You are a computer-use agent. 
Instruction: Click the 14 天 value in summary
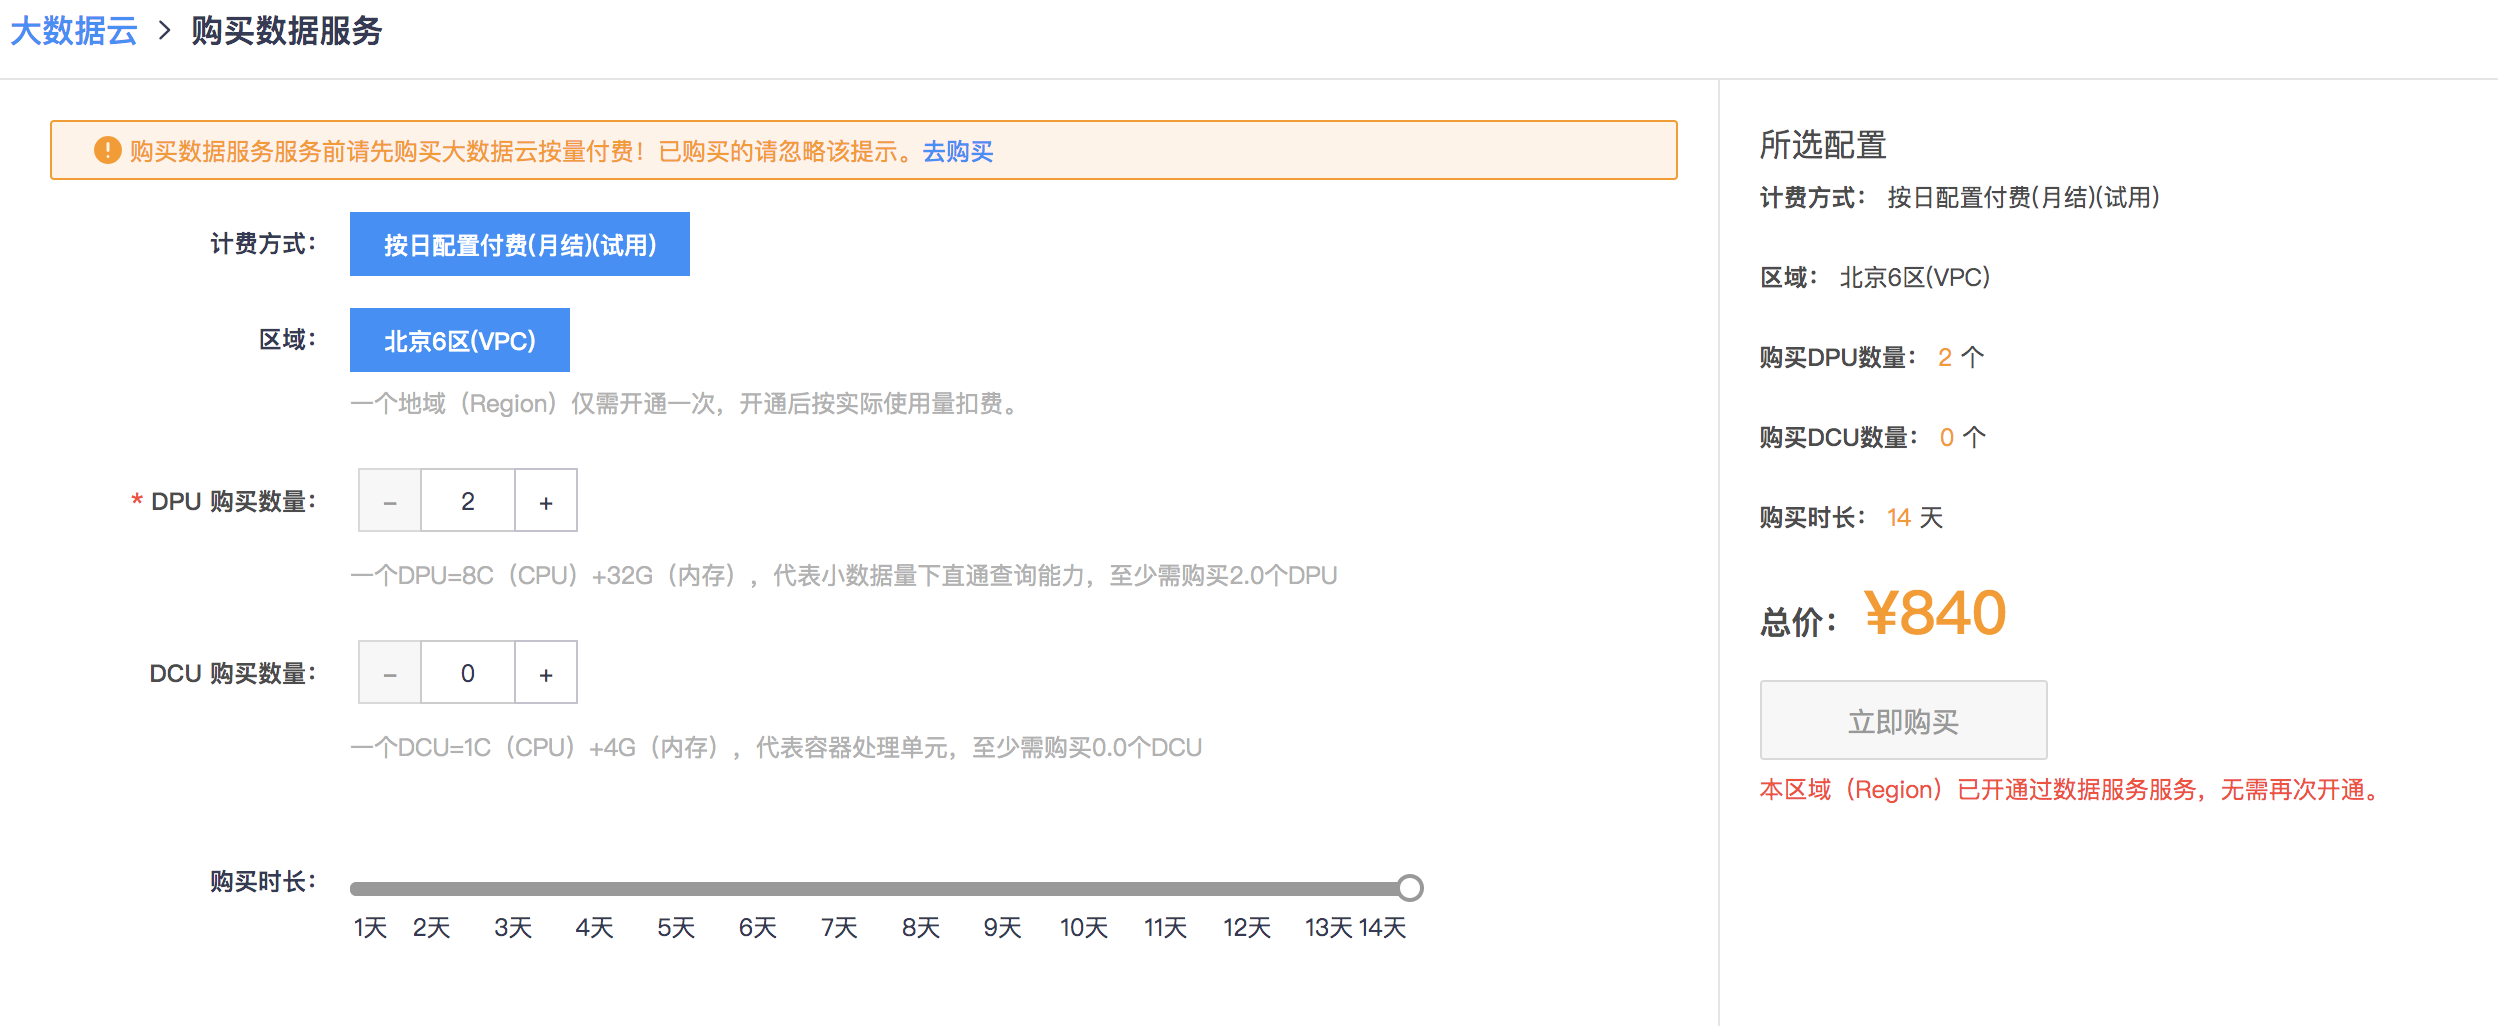pos(1915,517)
